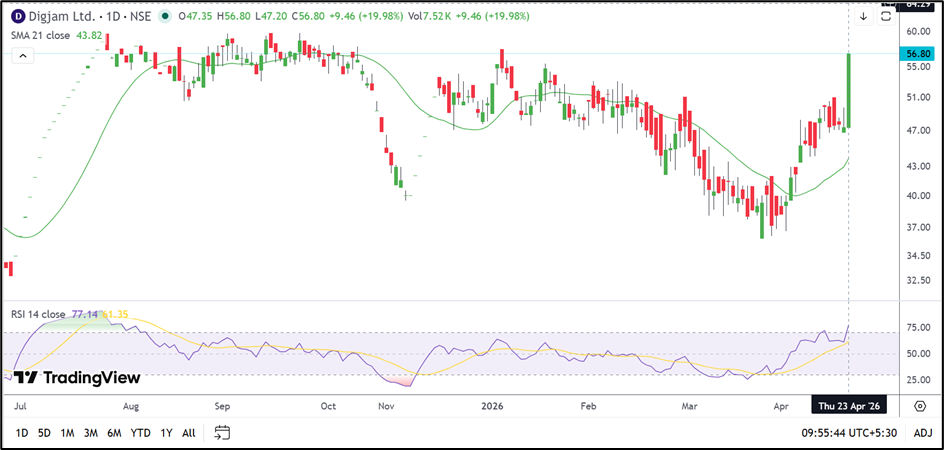Select the YTD date range

pyautogui.click(x=141, y=433)
